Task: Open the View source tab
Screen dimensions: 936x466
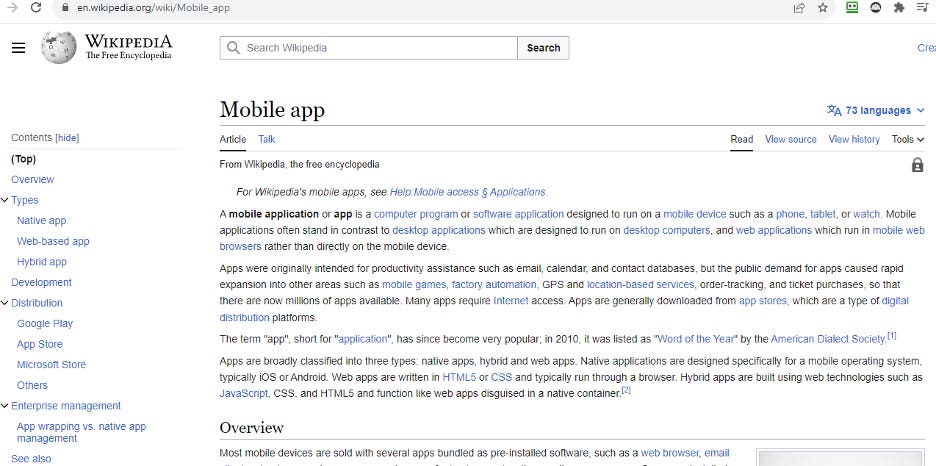Action: pyautogui.click(x=790, y=139)
